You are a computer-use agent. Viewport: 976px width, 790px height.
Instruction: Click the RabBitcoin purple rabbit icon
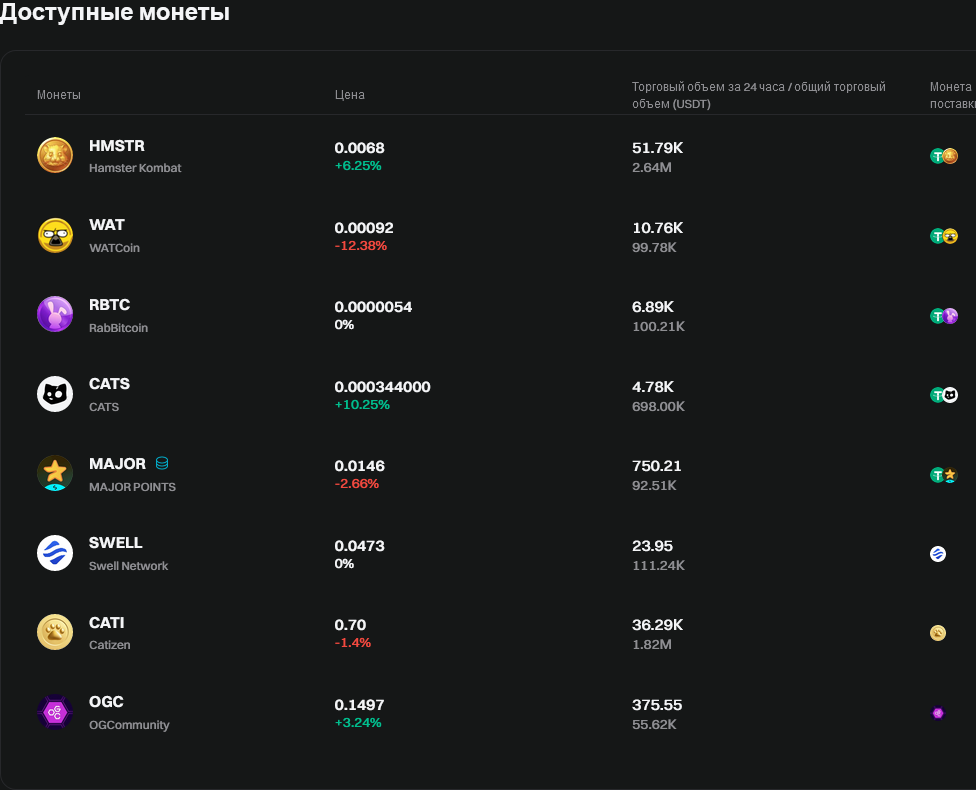55,314
